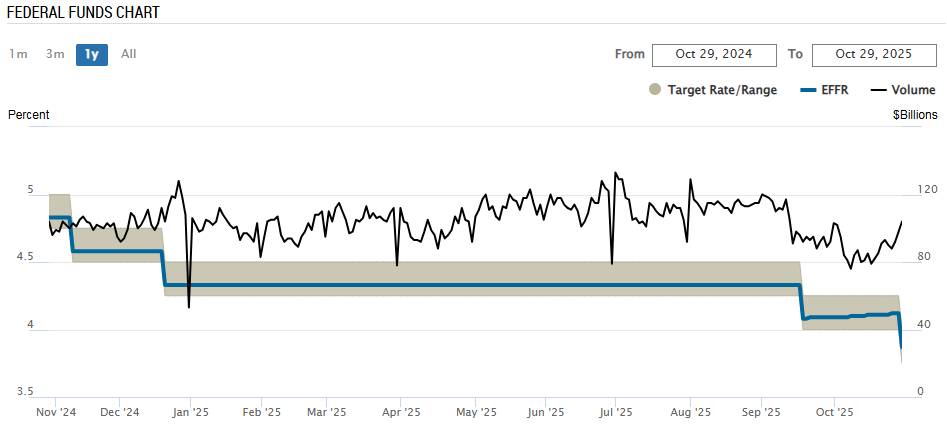The image size is (947, 426).
Task: Show the All time range
Action: coord(128,54)
